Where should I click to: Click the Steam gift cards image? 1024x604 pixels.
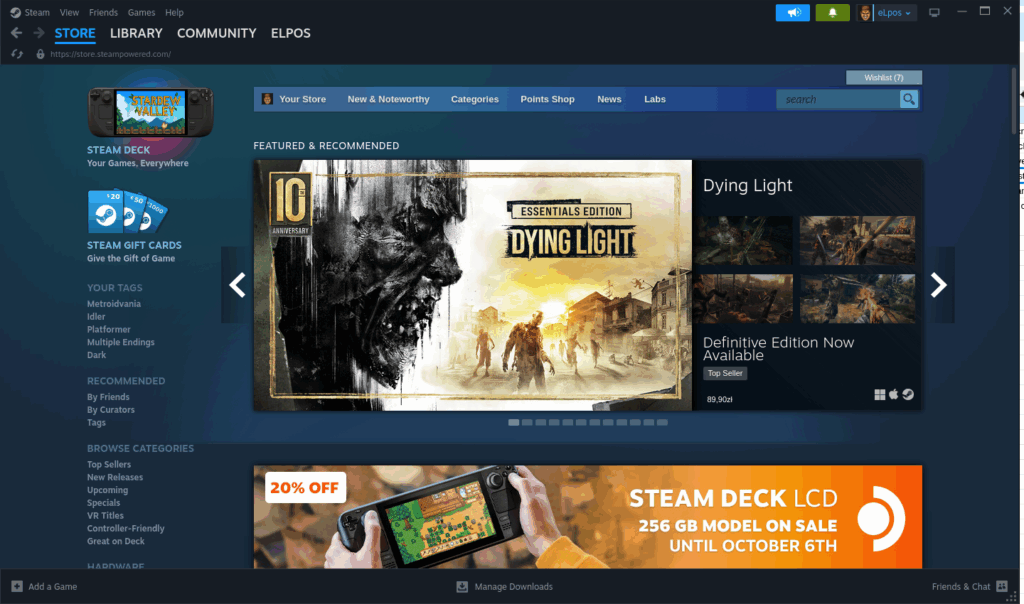(127, 211)
